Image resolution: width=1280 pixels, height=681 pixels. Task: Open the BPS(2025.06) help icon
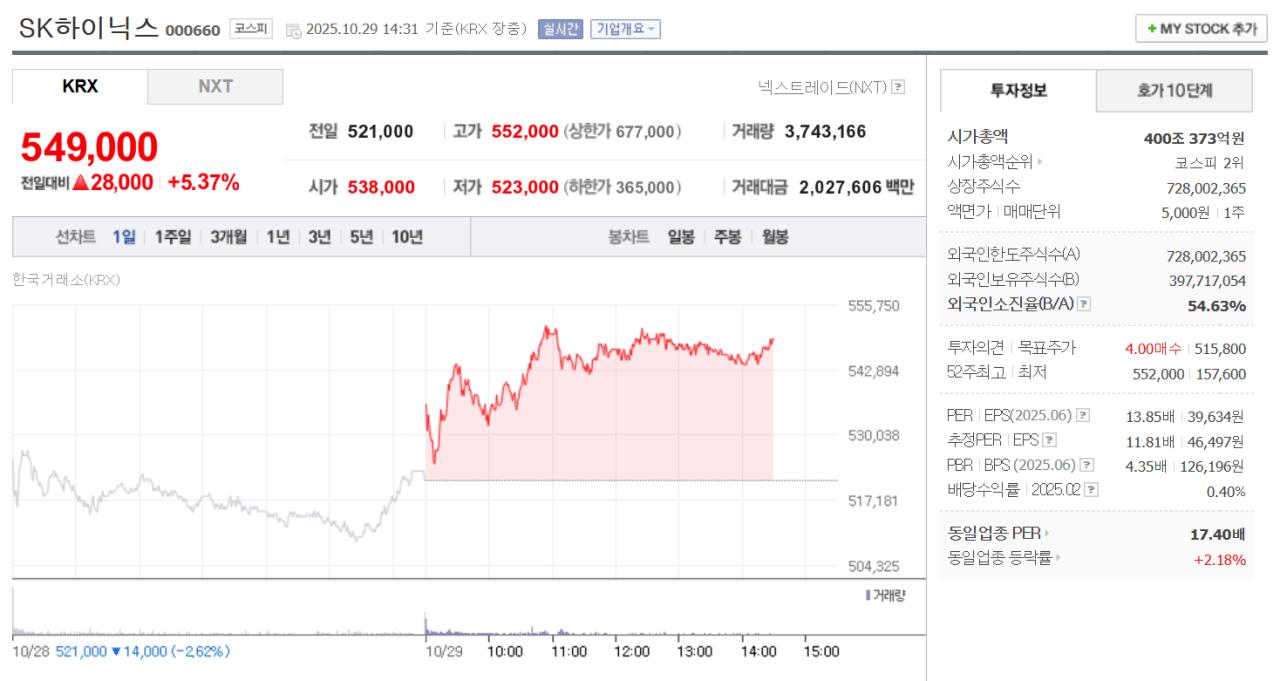pyautogui.click(x=1086, y=464)
